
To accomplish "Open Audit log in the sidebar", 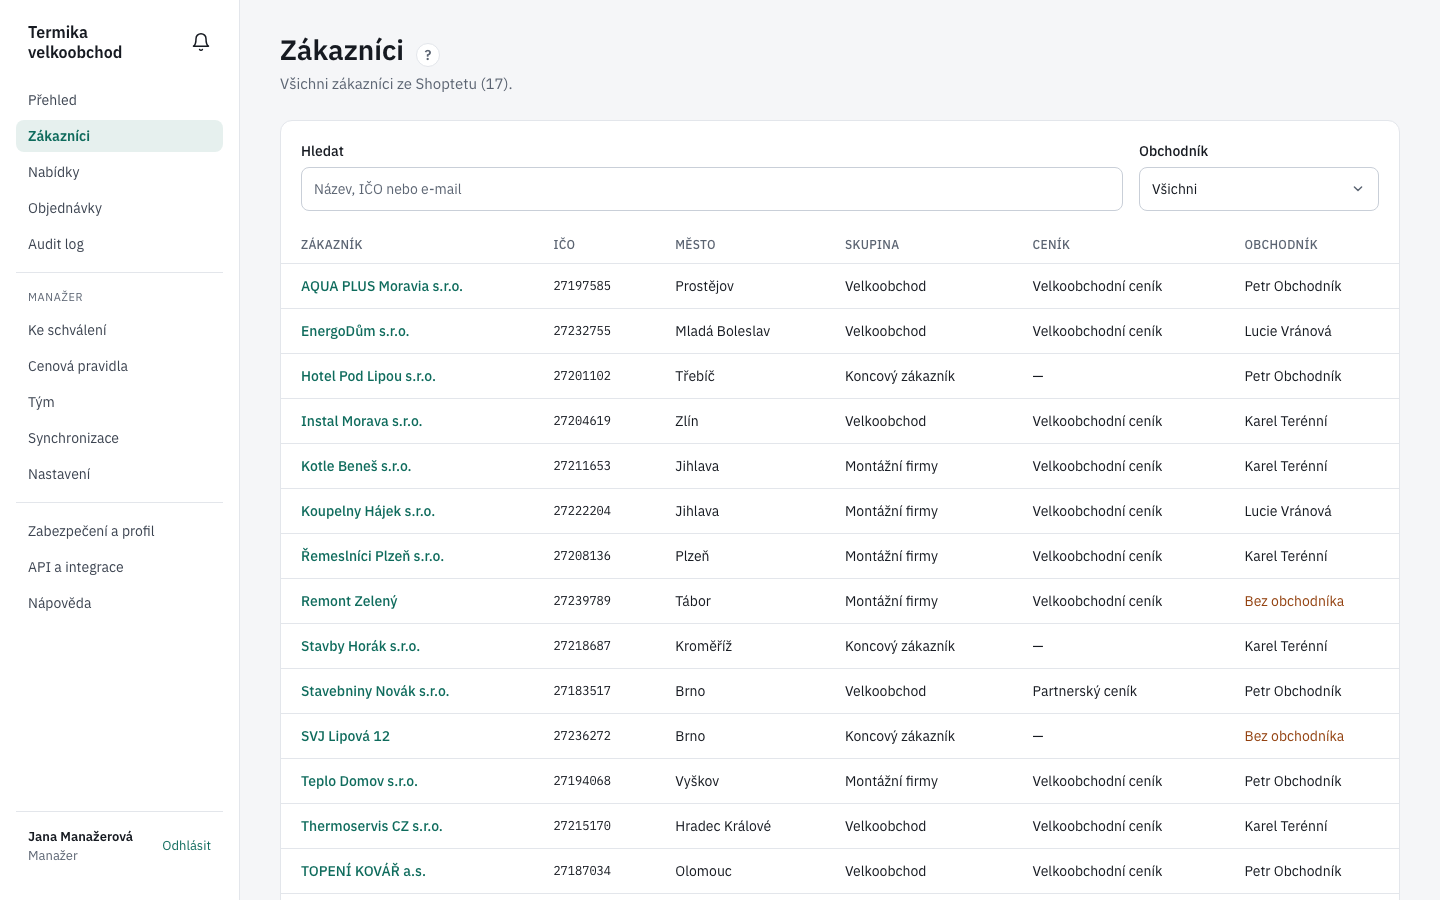I will pos(119,244).
